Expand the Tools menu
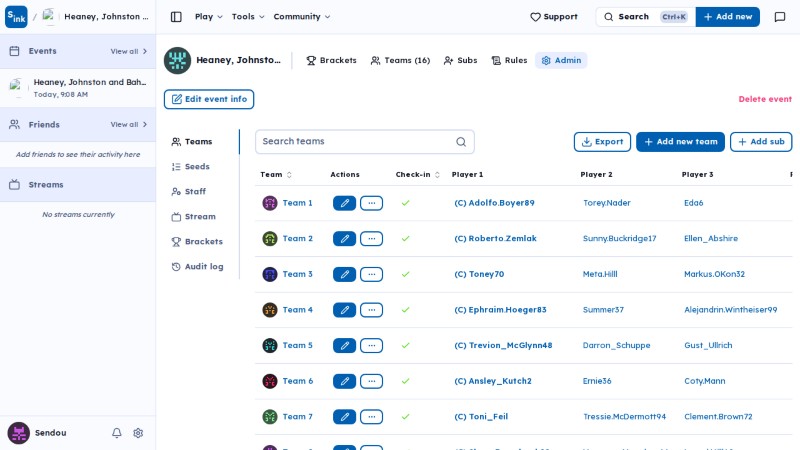This screenshot has width=800, height=450. [x=248, y=17]
